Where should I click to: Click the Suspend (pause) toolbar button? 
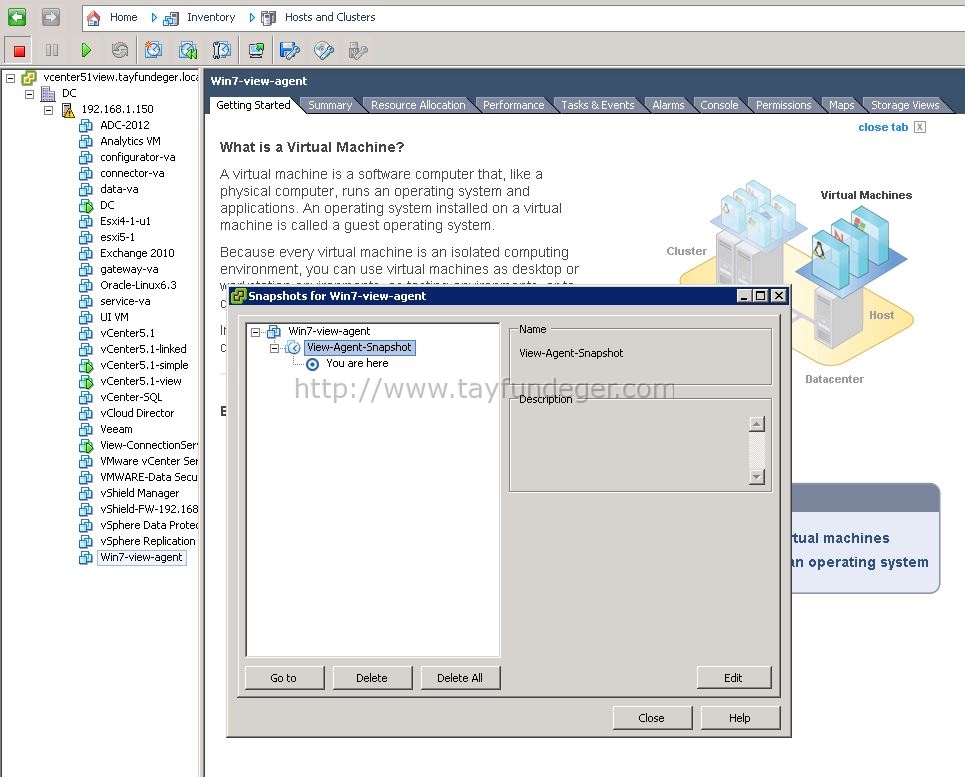tap(52, 50)
